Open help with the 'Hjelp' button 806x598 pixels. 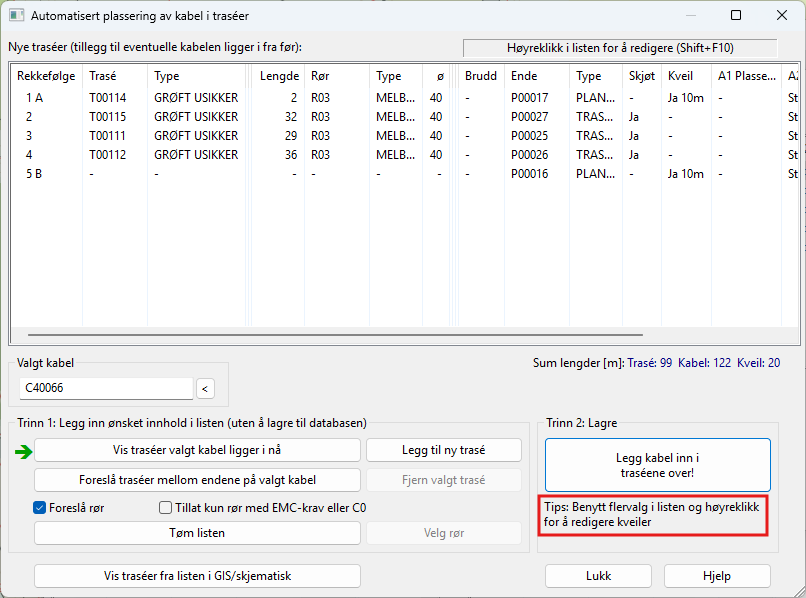(x=717, y=576)
